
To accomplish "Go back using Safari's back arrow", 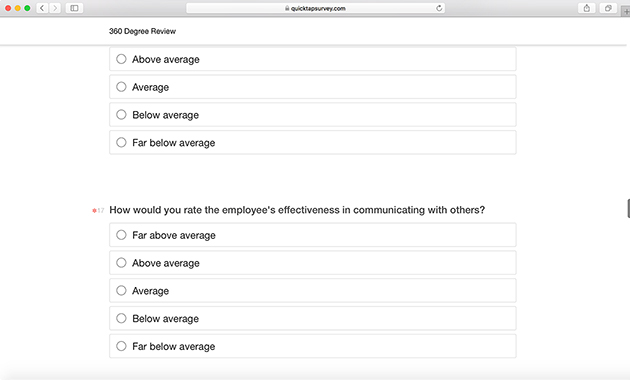I will [x=42, y=8].
